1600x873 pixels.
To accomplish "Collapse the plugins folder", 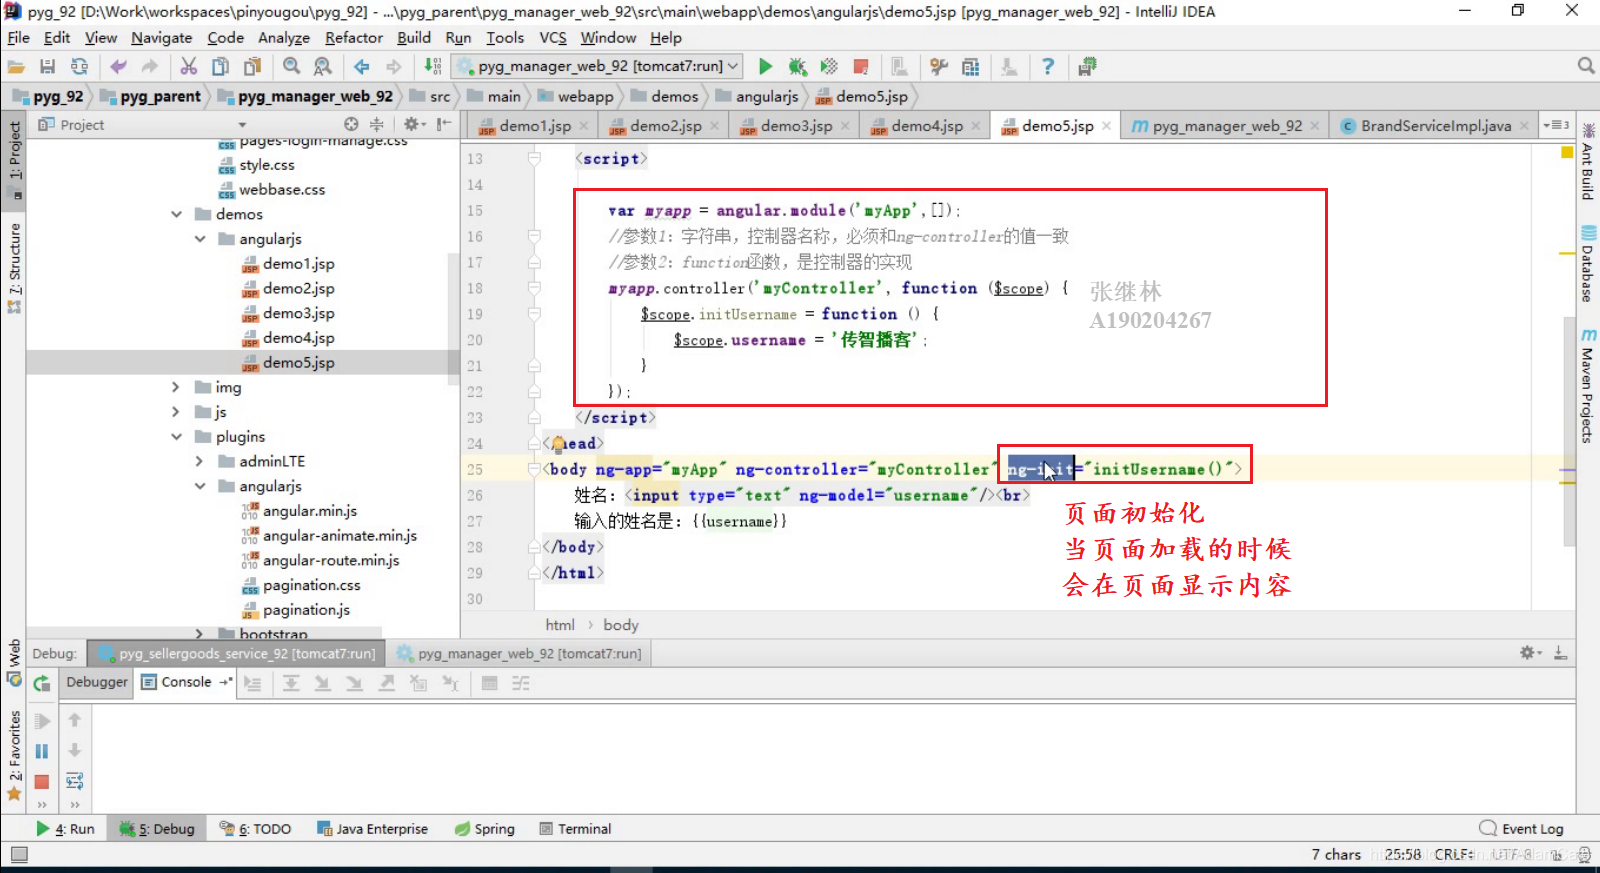I will point(177,437).
